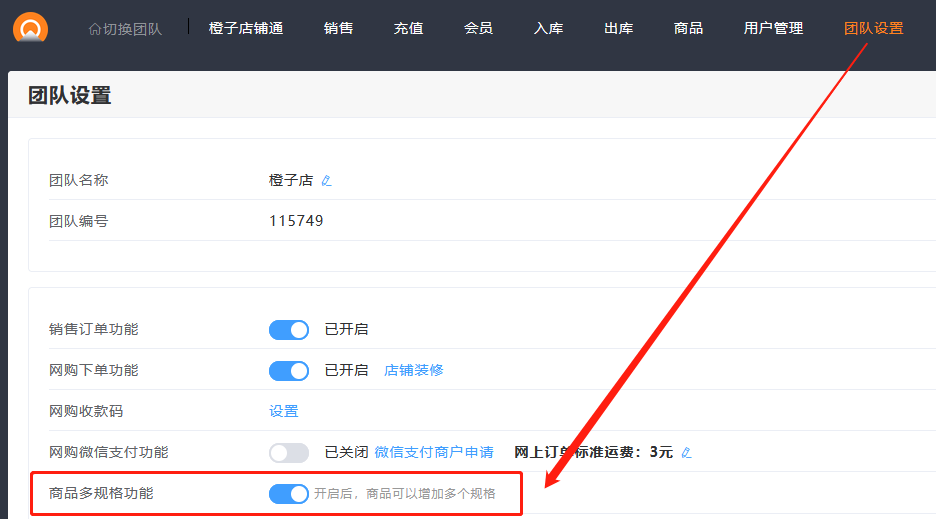This screenshot has width=936, height=519.
Task: Open the 店铺装修 link
Action: [414, 370]
